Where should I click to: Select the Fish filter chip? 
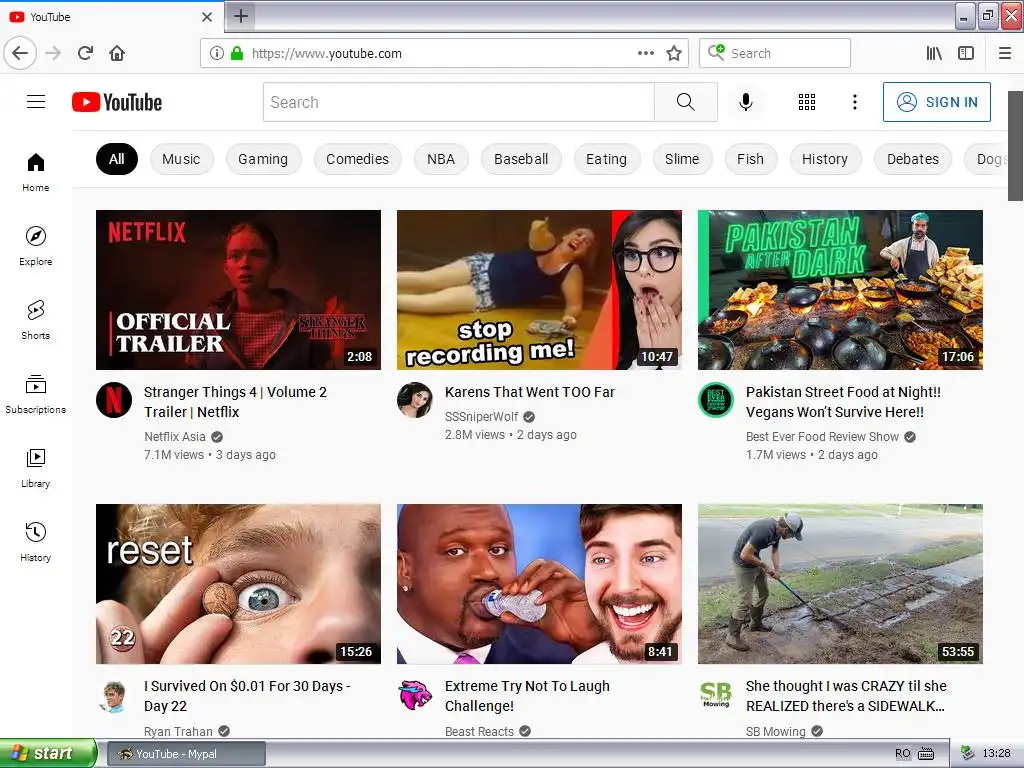750,159
